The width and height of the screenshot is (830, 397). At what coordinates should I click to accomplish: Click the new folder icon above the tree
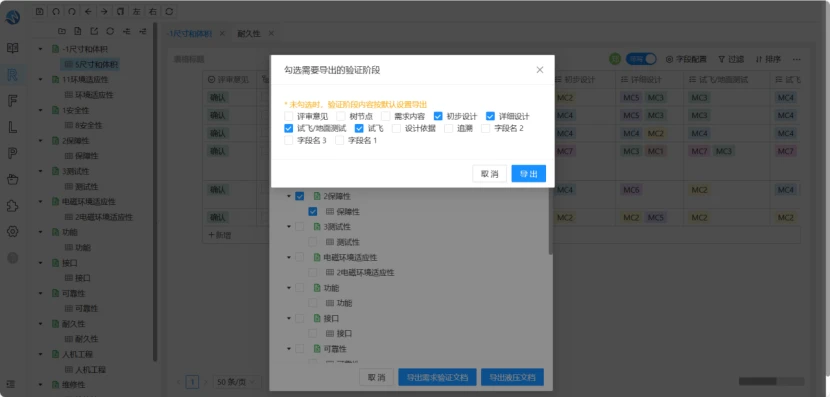point(61,31)
